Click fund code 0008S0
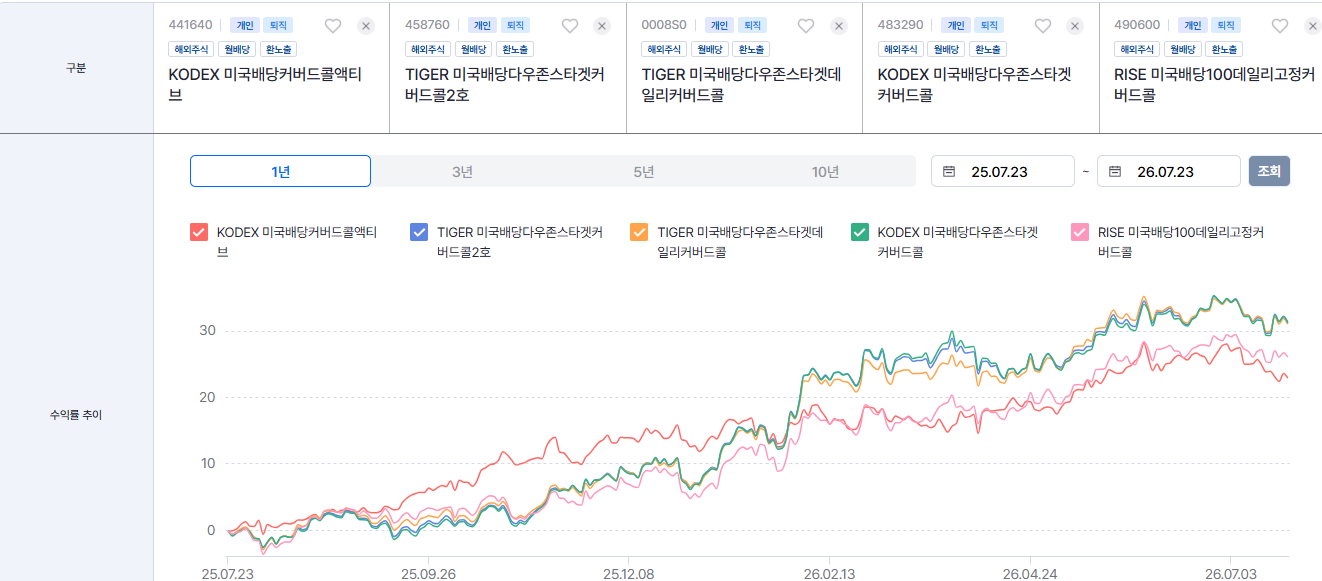The width and height of the screenshot is (1322, 581). pyautogui.click(x=664, y=25)
